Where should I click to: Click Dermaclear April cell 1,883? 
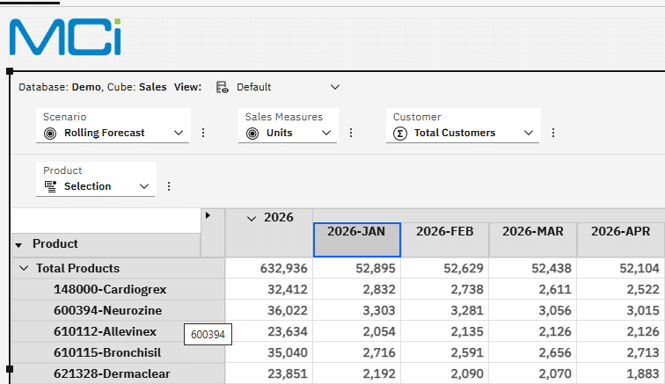click(621, 374)
